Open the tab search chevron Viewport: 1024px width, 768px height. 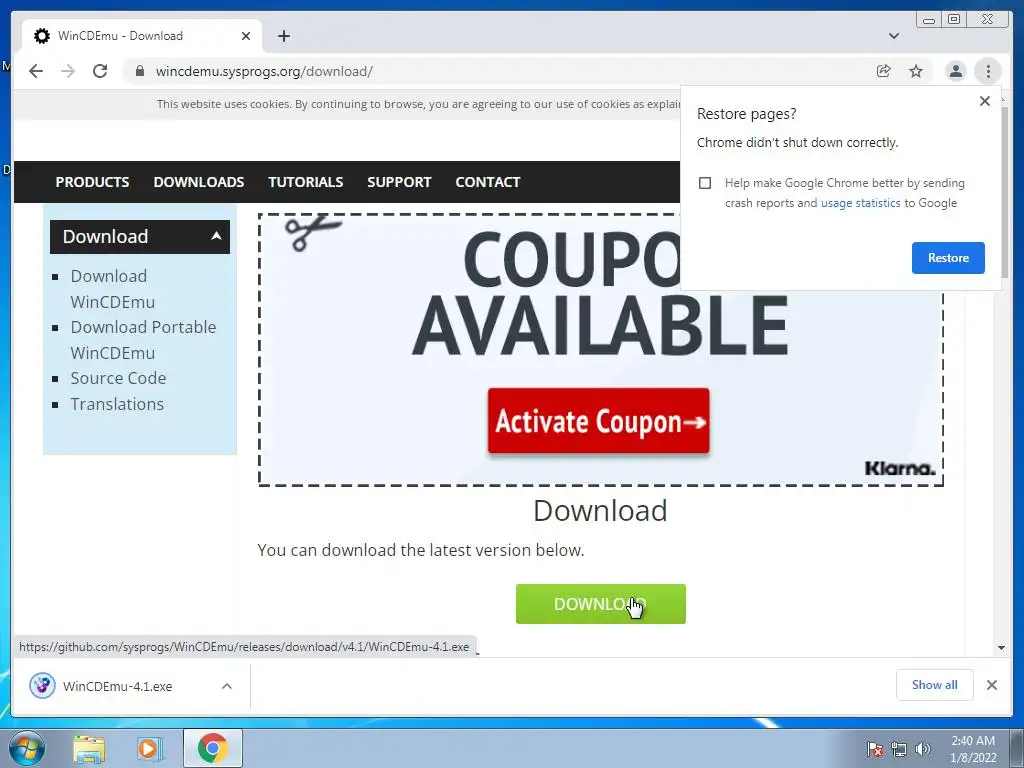tap(894, 36)
